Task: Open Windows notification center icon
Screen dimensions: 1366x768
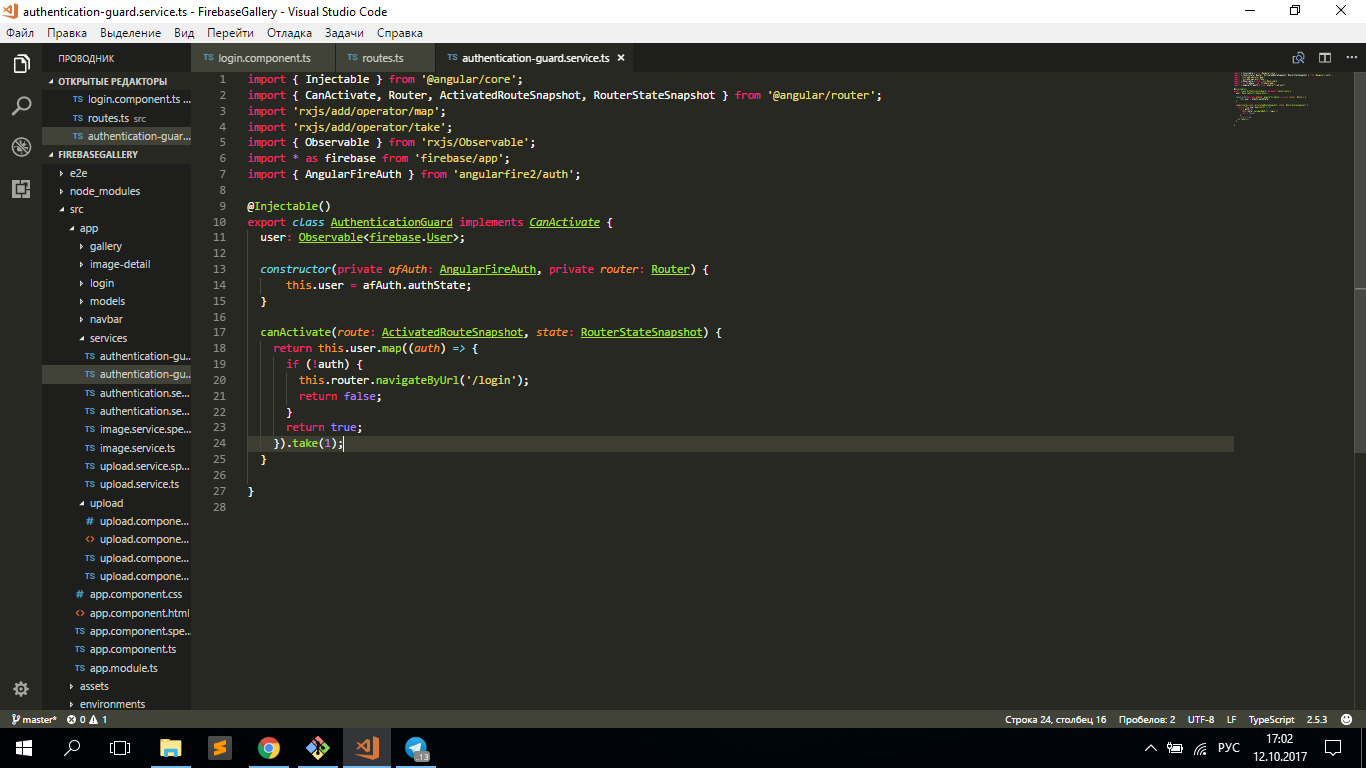Action: 1333,747
